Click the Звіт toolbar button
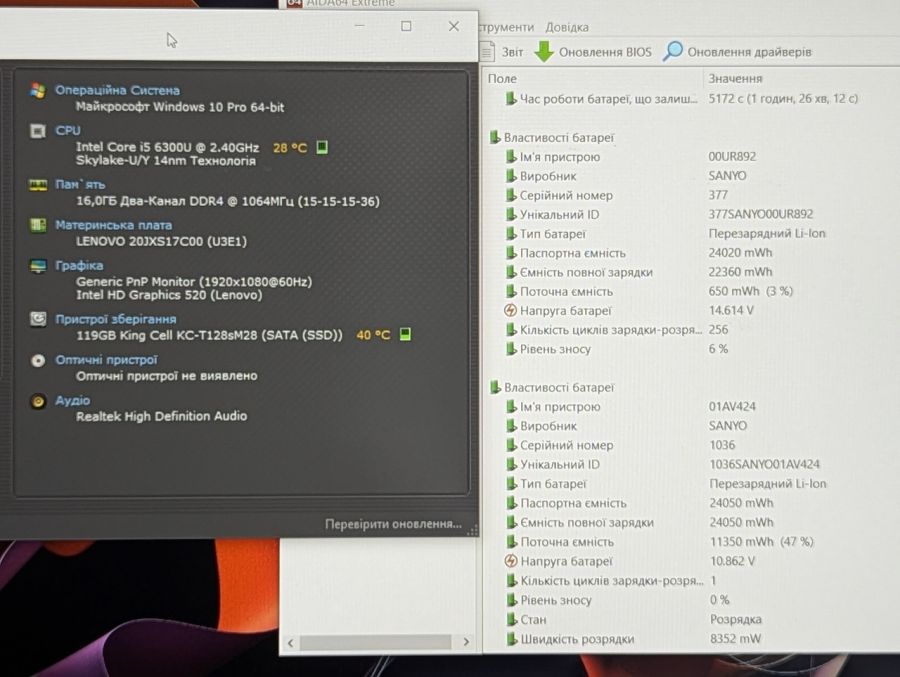This screenshot has width=900, height=677. tap(502, 52)
